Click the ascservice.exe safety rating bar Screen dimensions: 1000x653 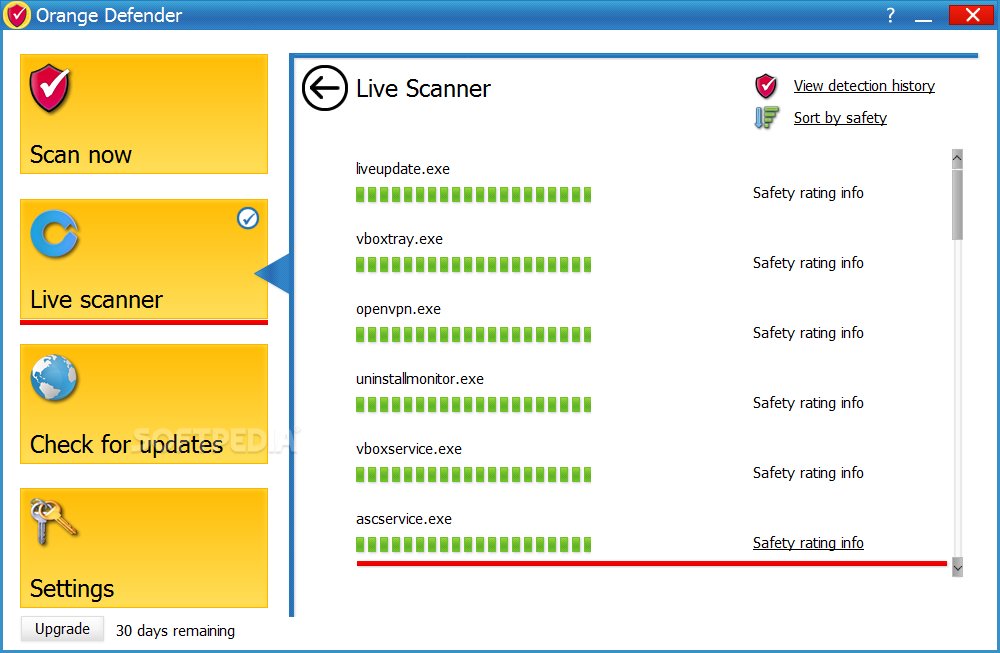click(x=473, y=545)
